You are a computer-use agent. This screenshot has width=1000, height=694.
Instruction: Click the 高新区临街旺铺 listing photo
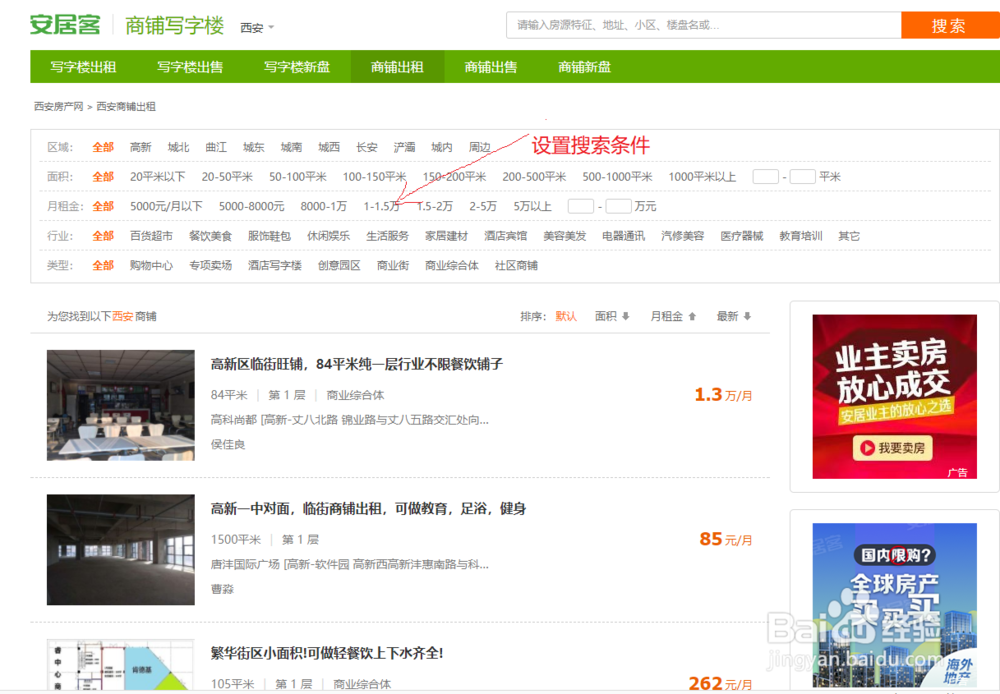pos(121,405)
